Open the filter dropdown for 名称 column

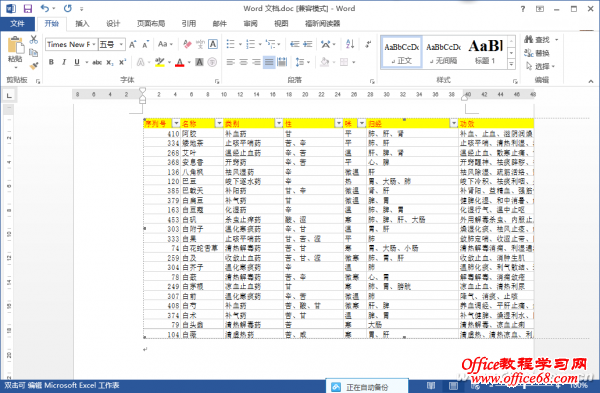[x=219, y=123]
